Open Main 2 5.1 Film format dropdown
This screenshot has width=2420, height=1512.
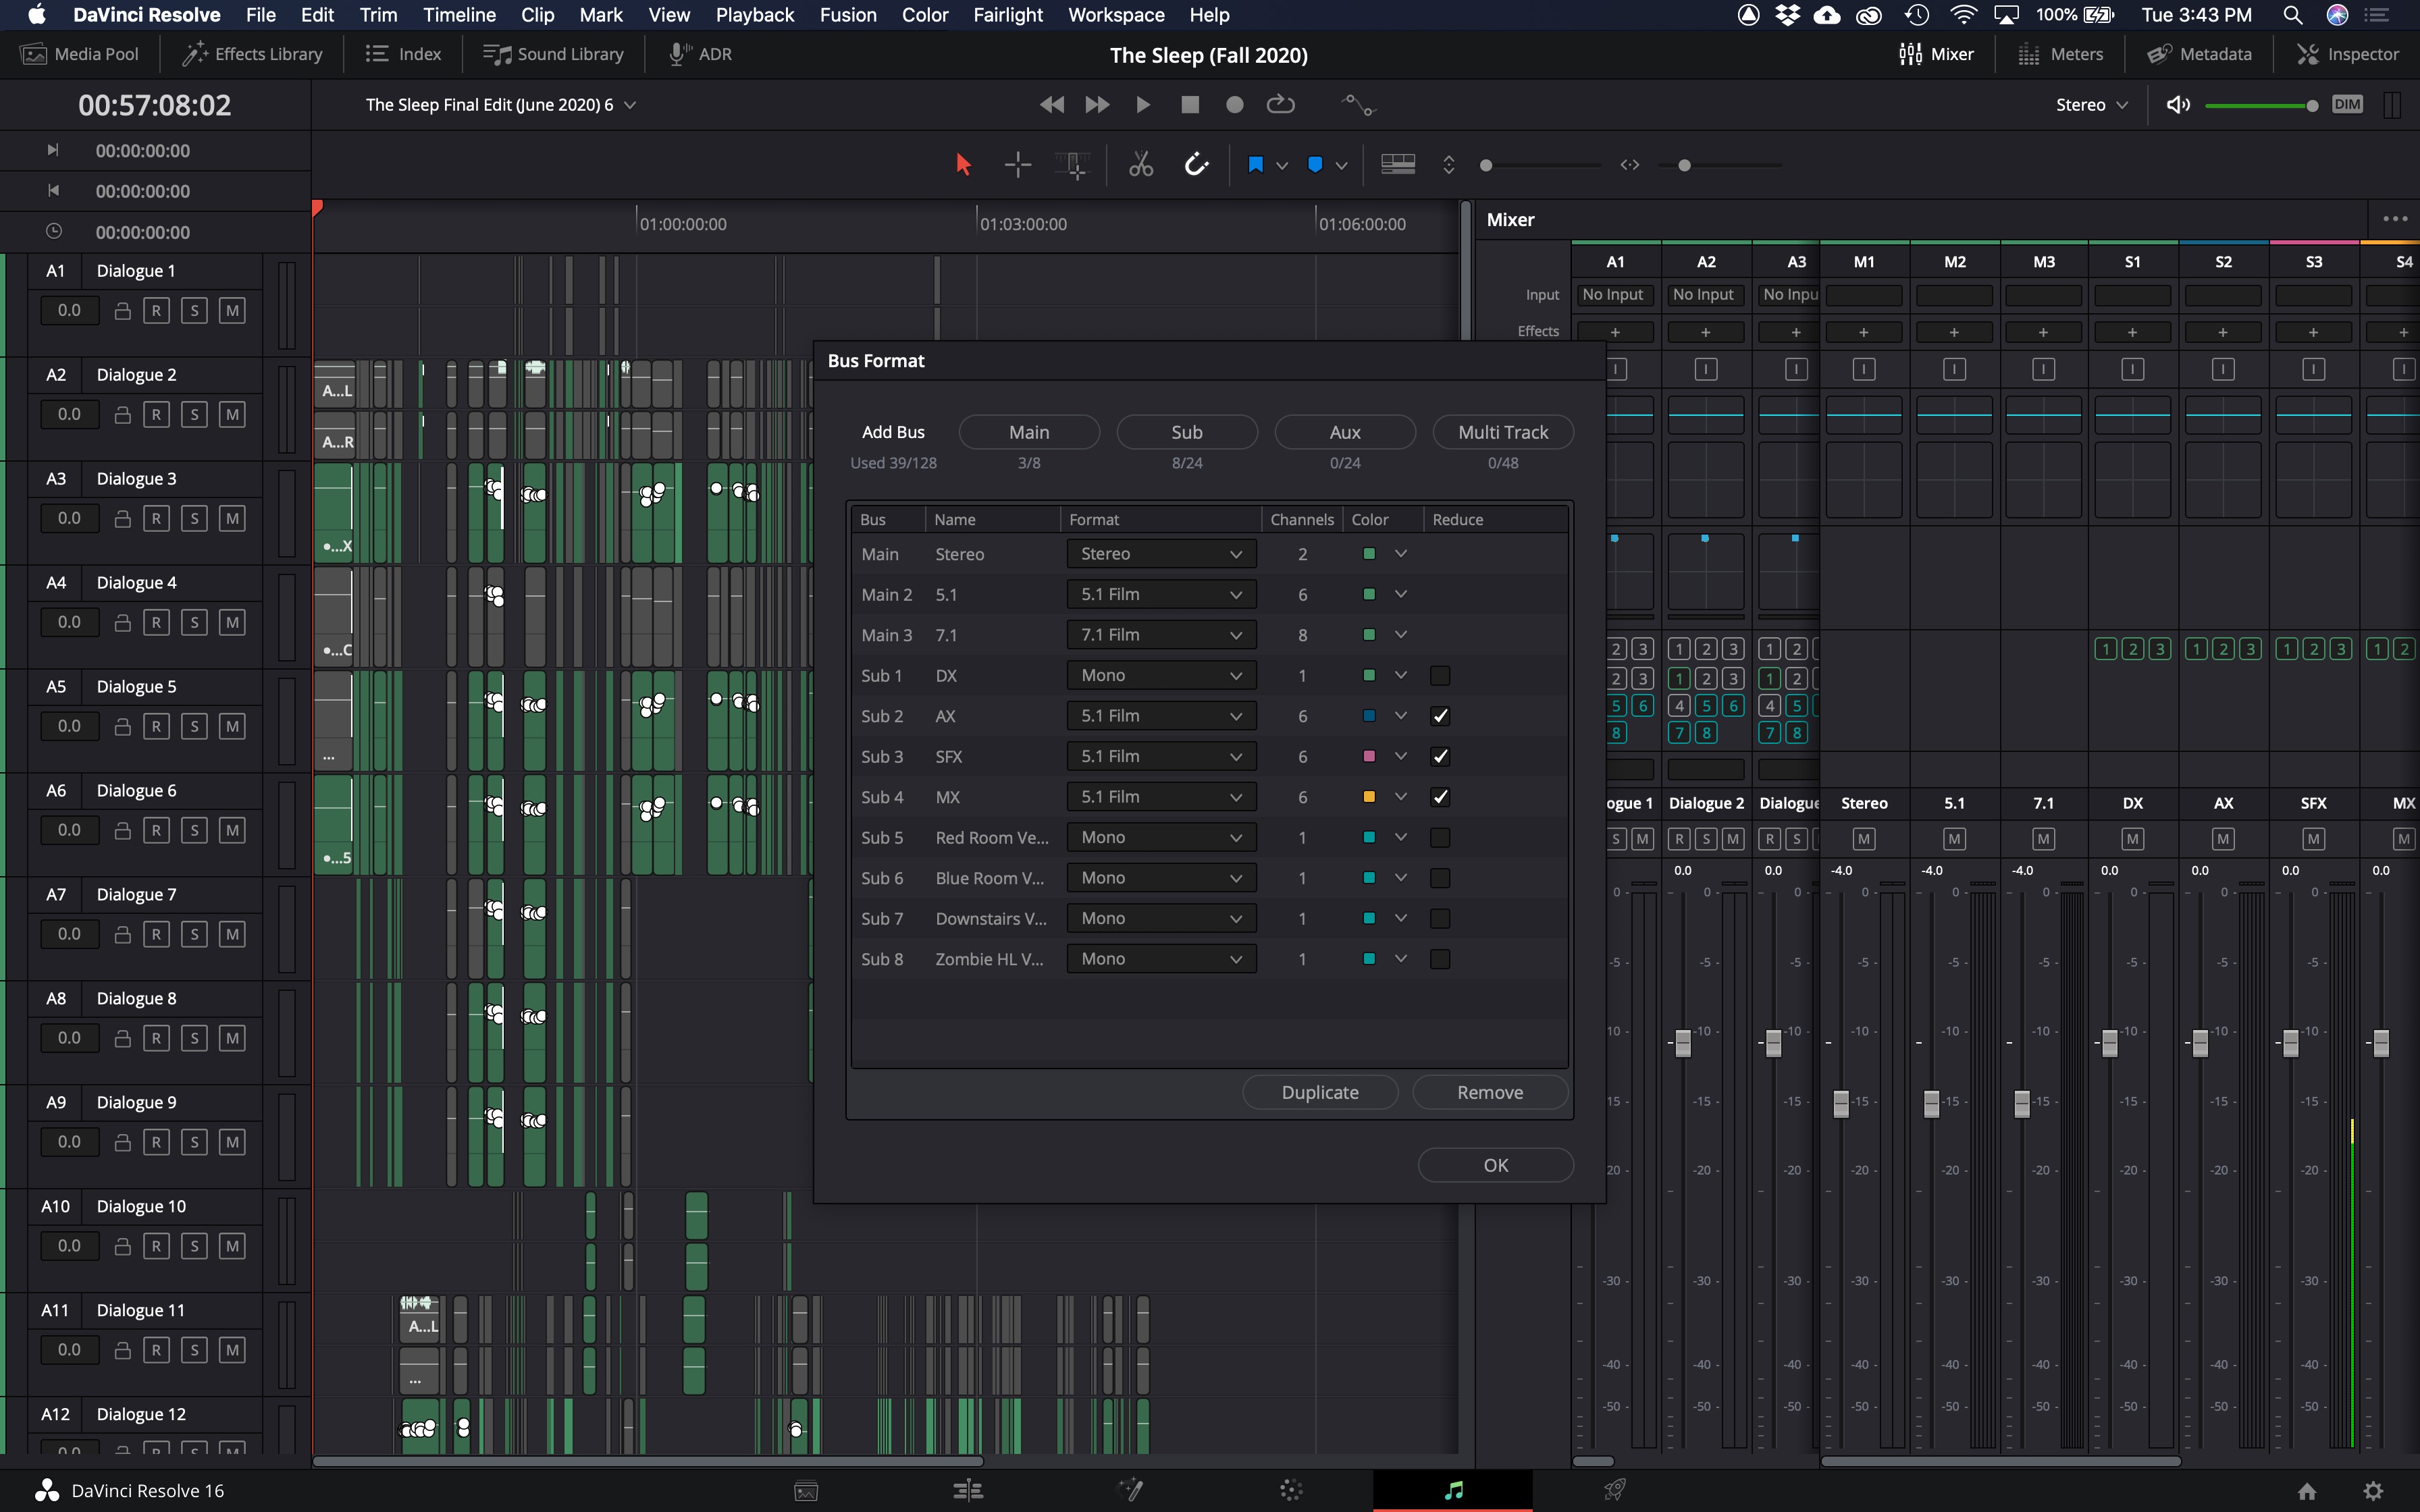pos(1160,594)
